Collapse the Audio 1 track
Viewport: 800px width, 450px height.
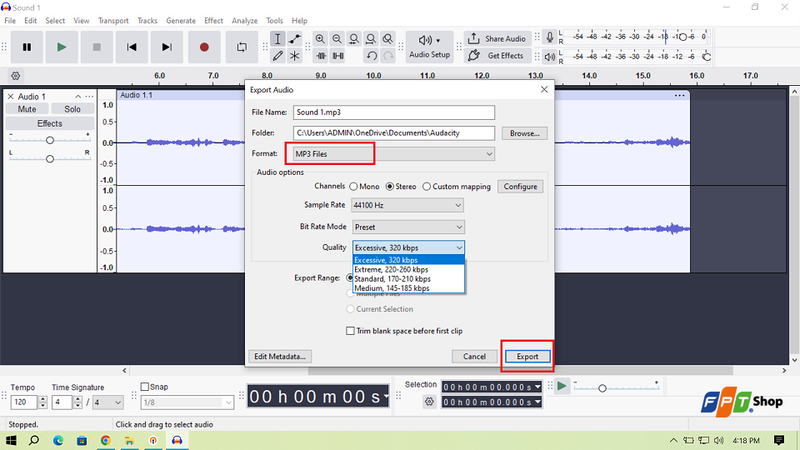(x=78, y=96)
